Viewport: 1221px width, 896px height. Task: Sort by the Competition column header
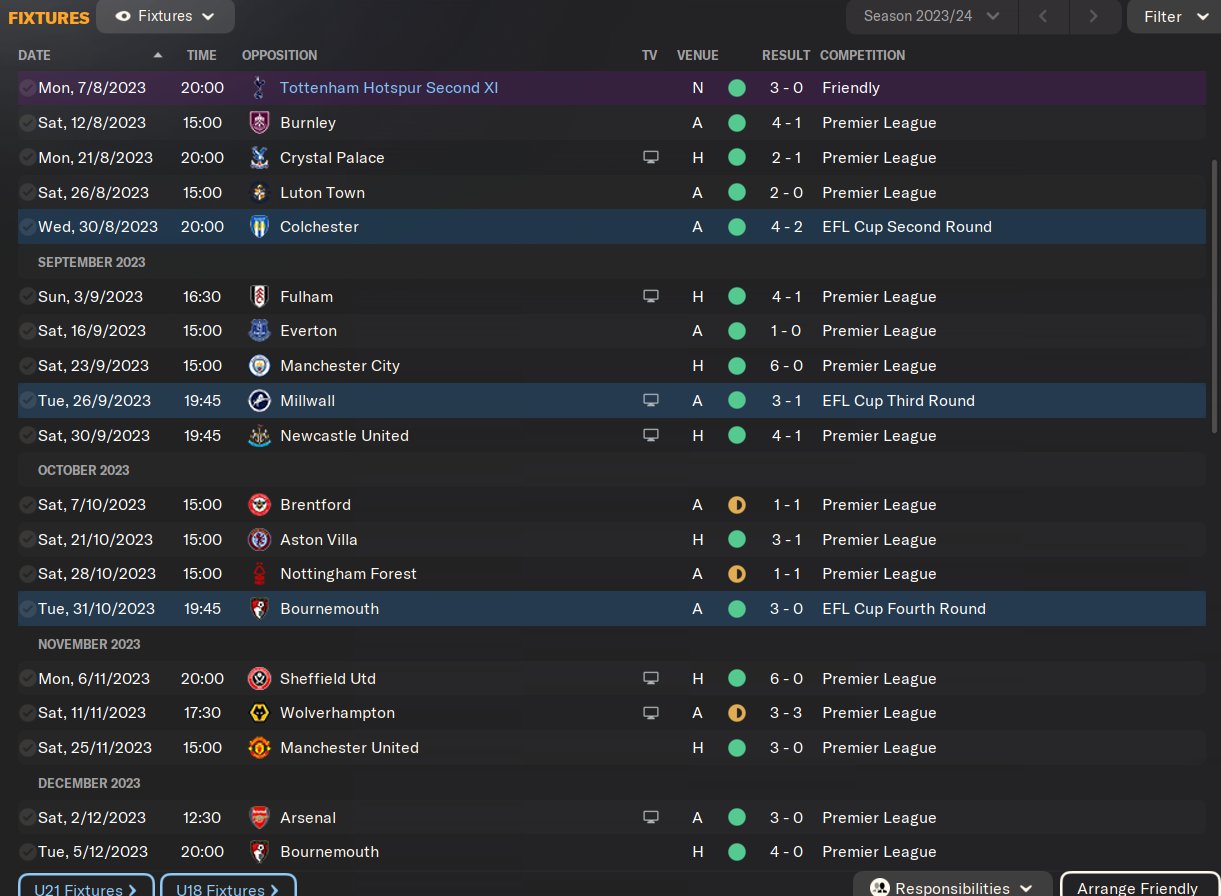862,56
